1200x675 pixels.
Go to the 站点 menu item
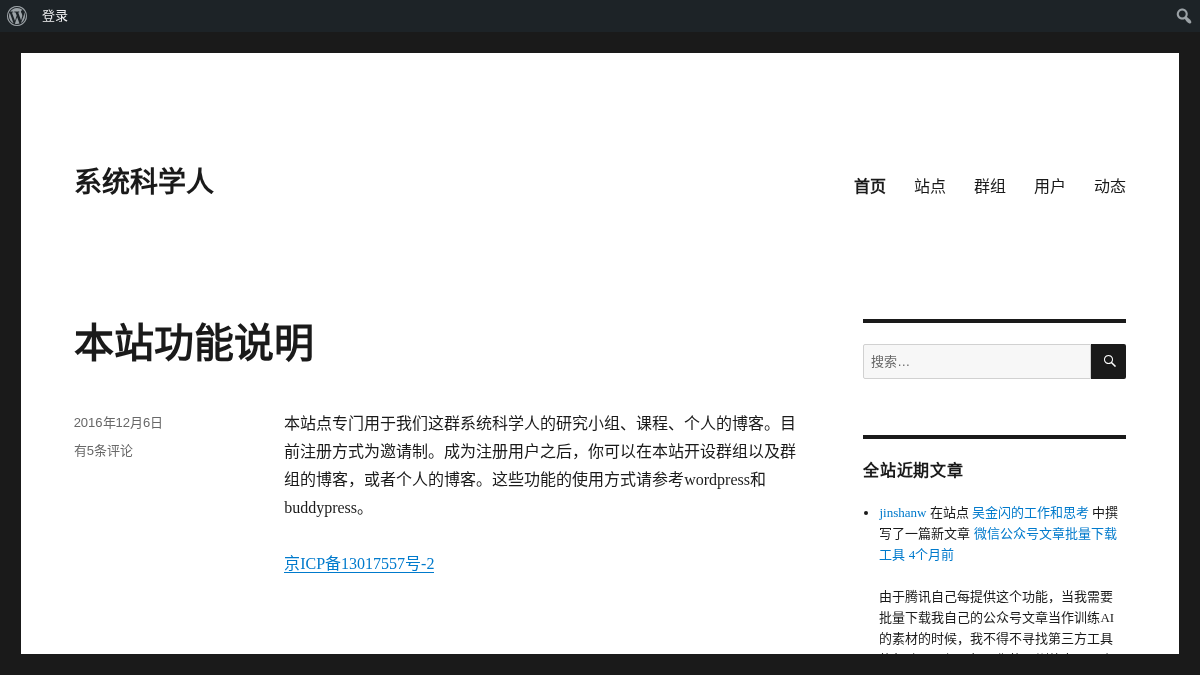click(x=930, y=186)
